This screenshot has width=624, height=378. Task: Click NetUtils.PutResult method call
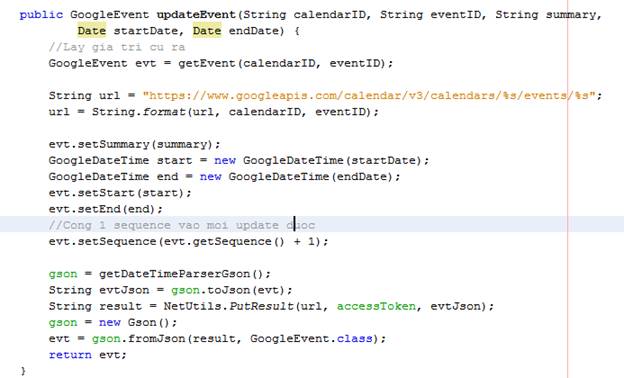pyautogui.click(x=228, y=306)
